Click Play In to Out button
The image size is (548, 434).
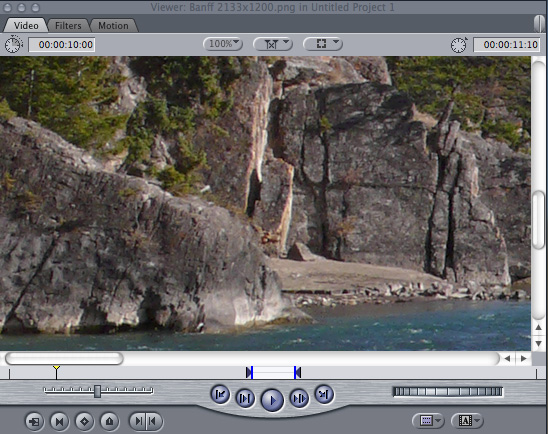point(245,398)
